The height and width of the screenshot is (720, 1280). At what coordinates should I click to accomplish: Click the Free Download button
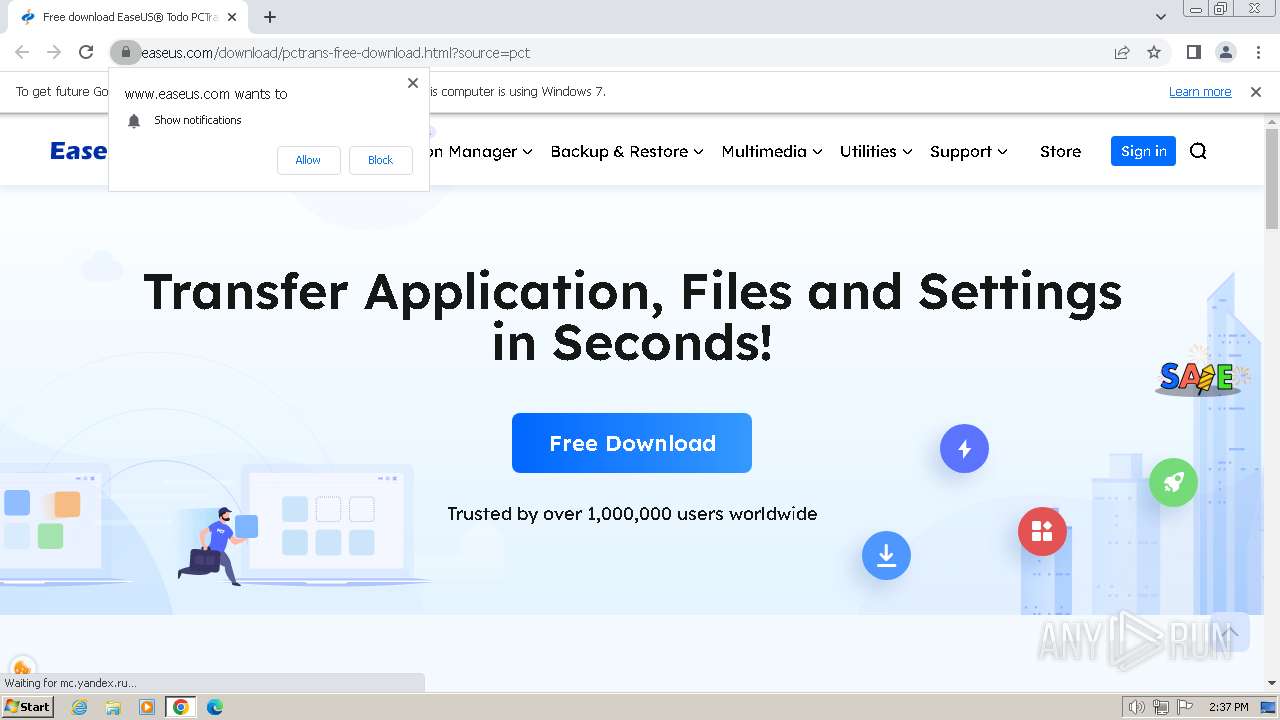click(x=632, y=443)
